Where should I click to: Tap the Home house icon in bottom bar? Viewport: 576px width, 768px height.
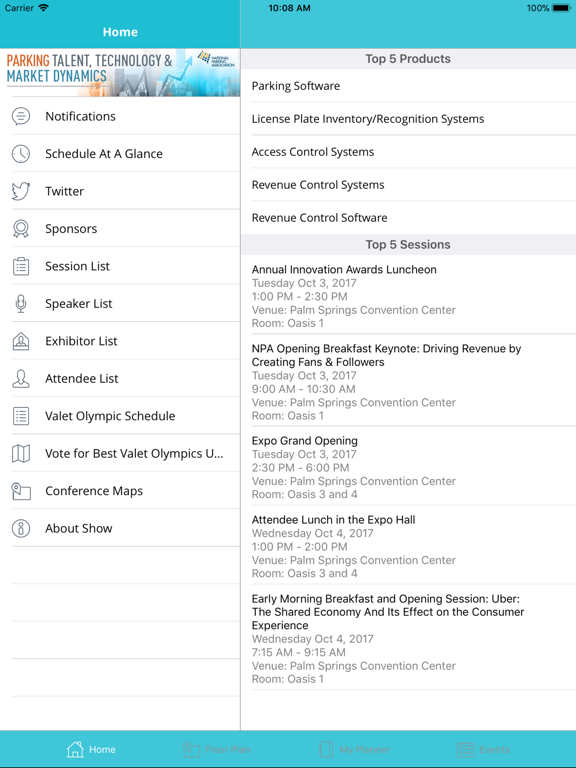pyautogui.click(x=75, y=749)
